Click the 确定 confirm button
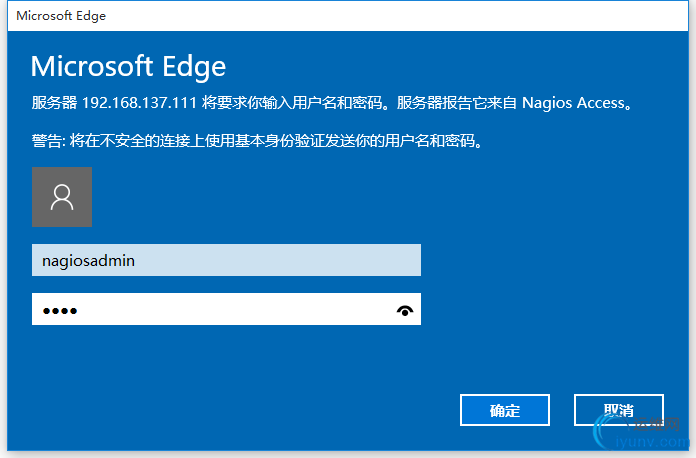Viewport: 696px width, 458px height. pyautogui.click(x=505, y=410)
